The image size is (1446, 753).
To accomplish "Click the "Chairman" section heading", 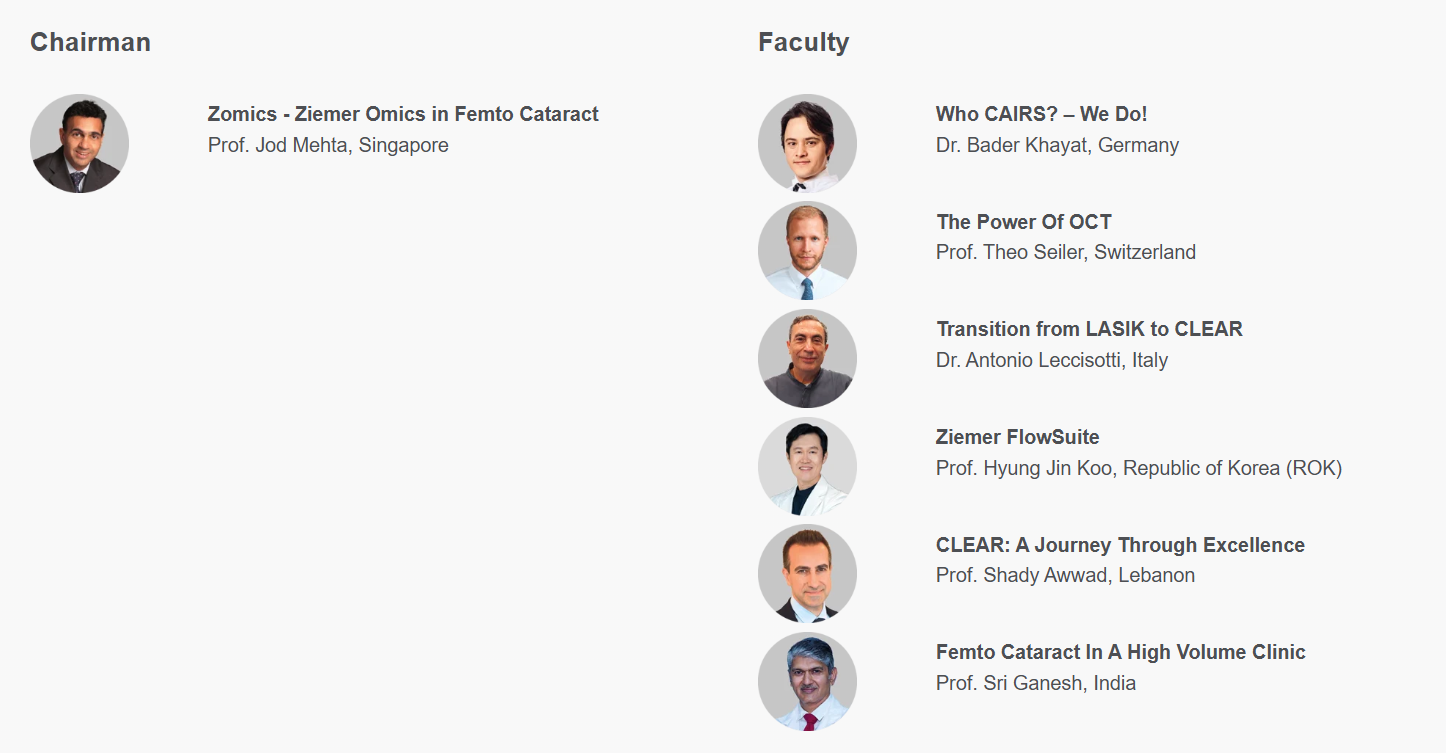I will click(90, 42).
